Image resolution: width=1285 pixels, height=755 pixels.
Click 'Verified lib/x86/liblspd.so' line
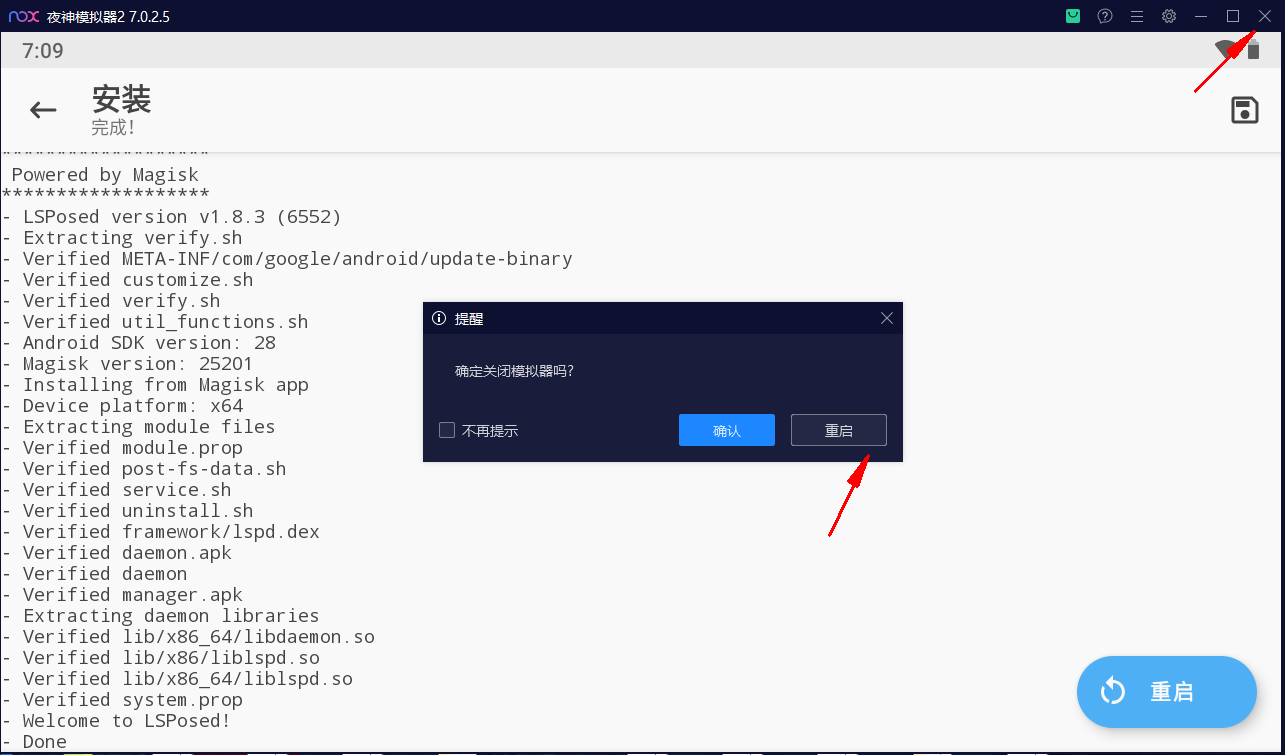(161, 658)
